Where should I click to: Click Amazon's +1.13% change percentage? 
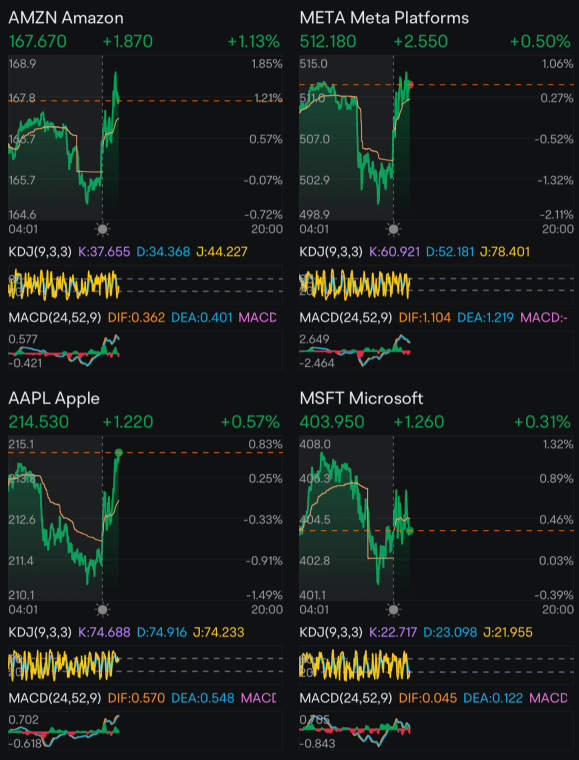click(253, 42)
